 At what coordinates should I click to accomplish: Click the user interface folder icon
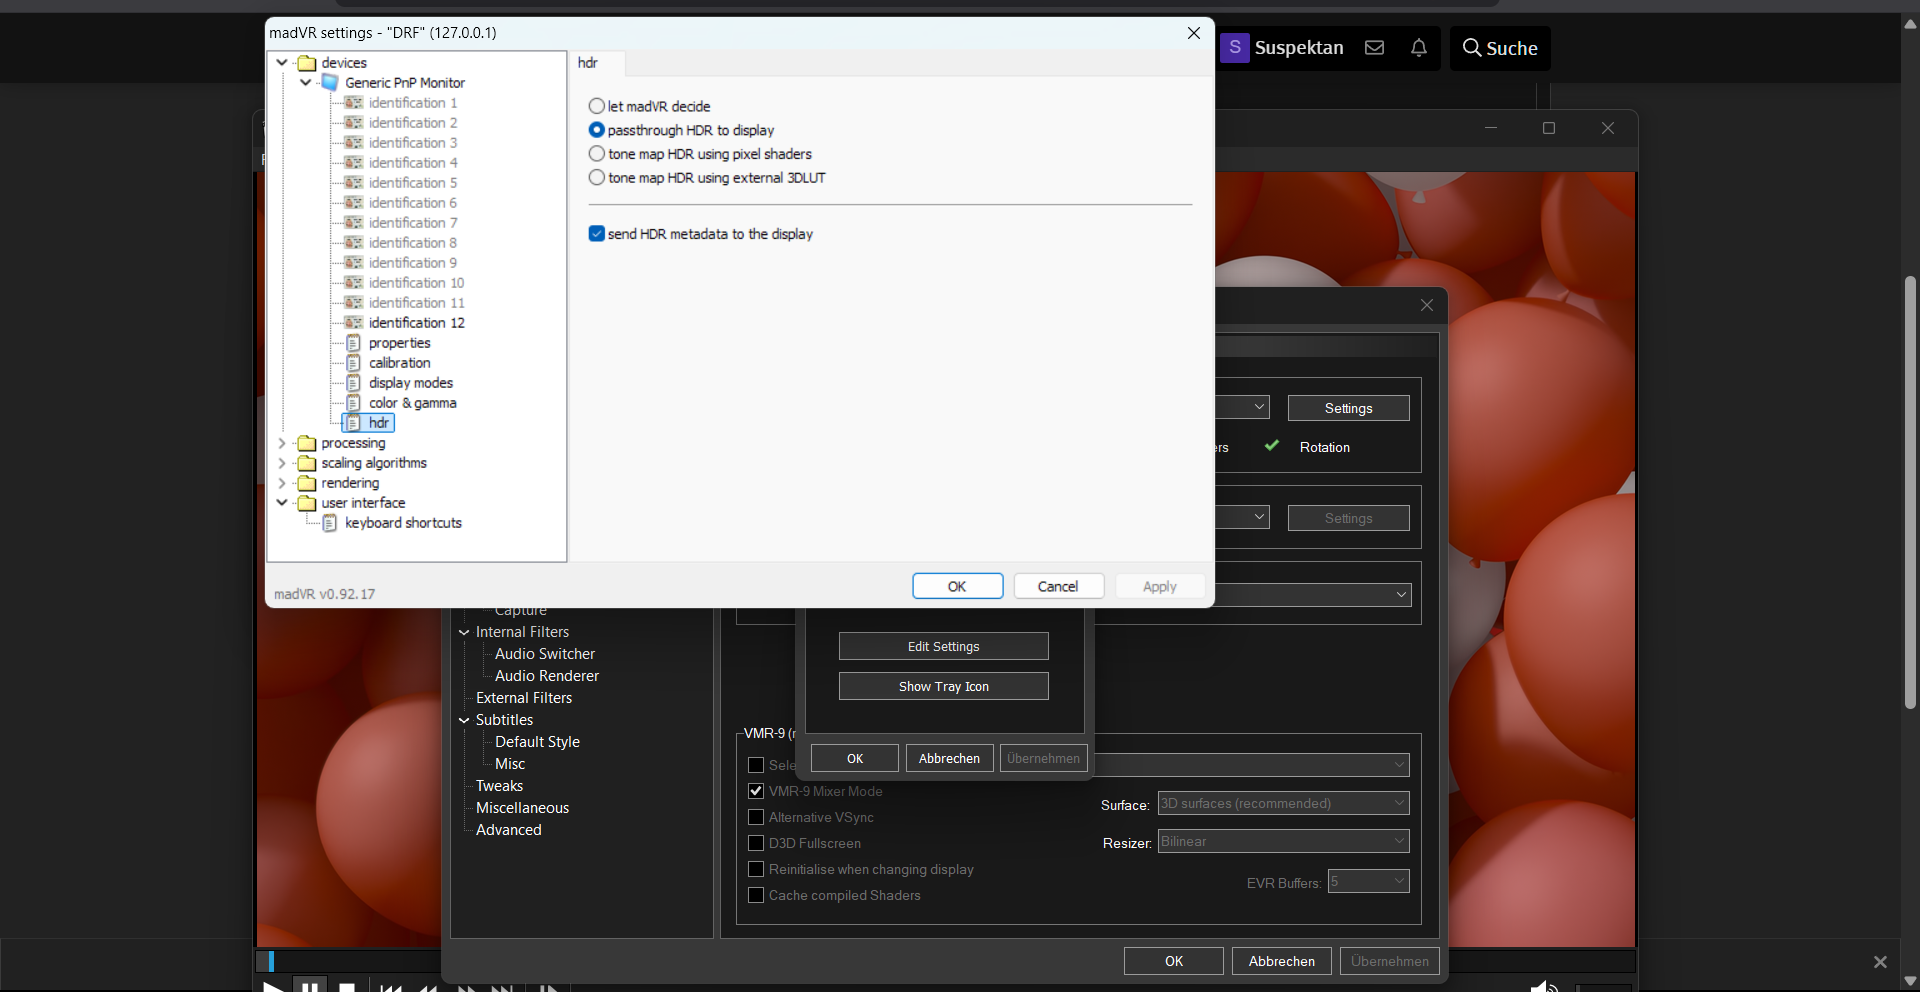[x=308, y=503]
